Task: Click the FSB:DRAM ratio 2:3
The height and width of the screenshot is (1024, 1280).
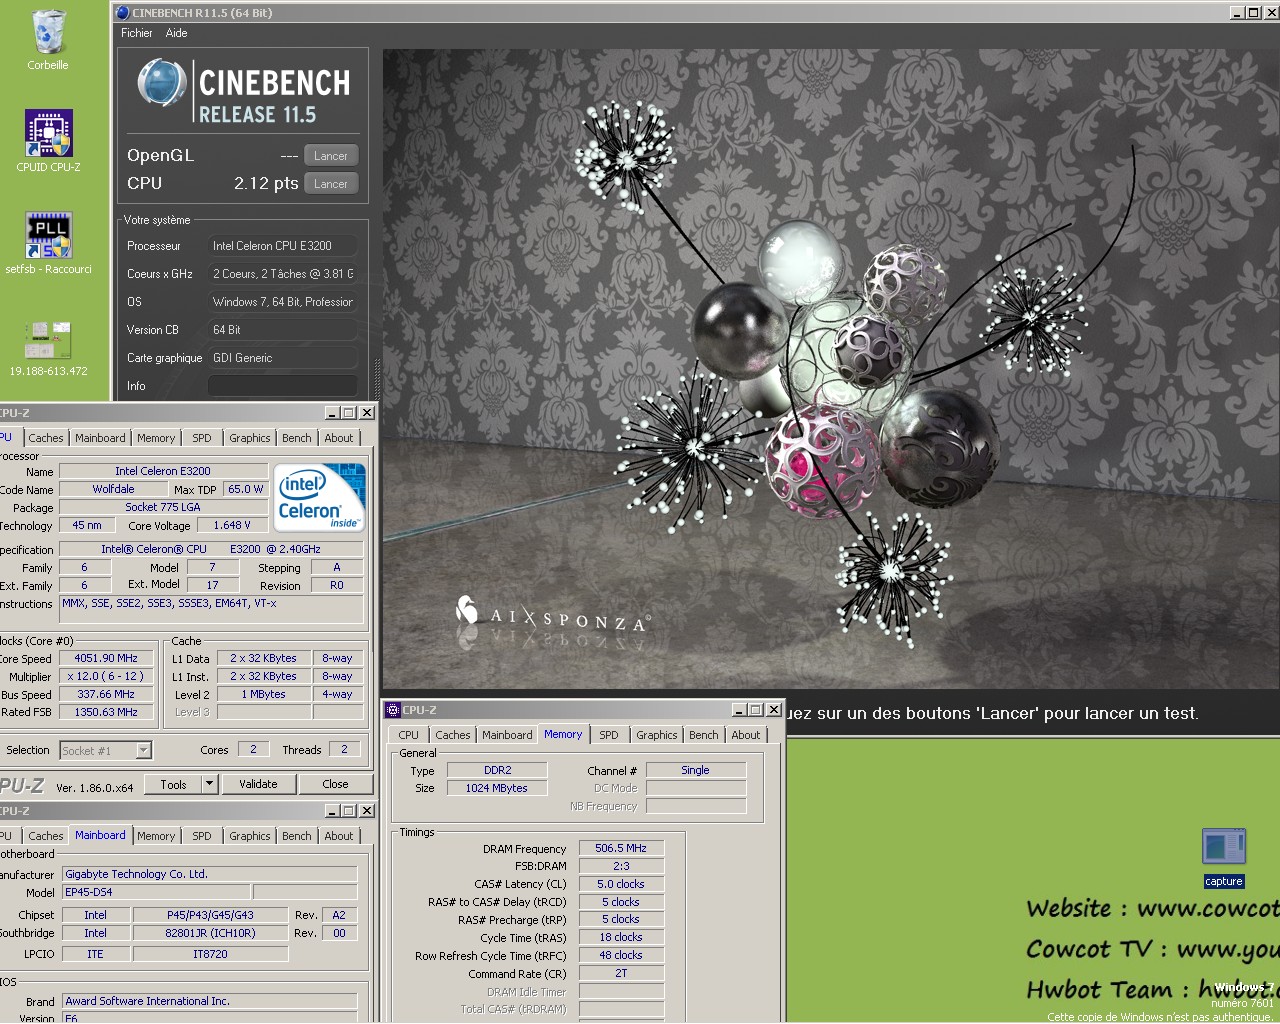Action: [x=621, y=866]
